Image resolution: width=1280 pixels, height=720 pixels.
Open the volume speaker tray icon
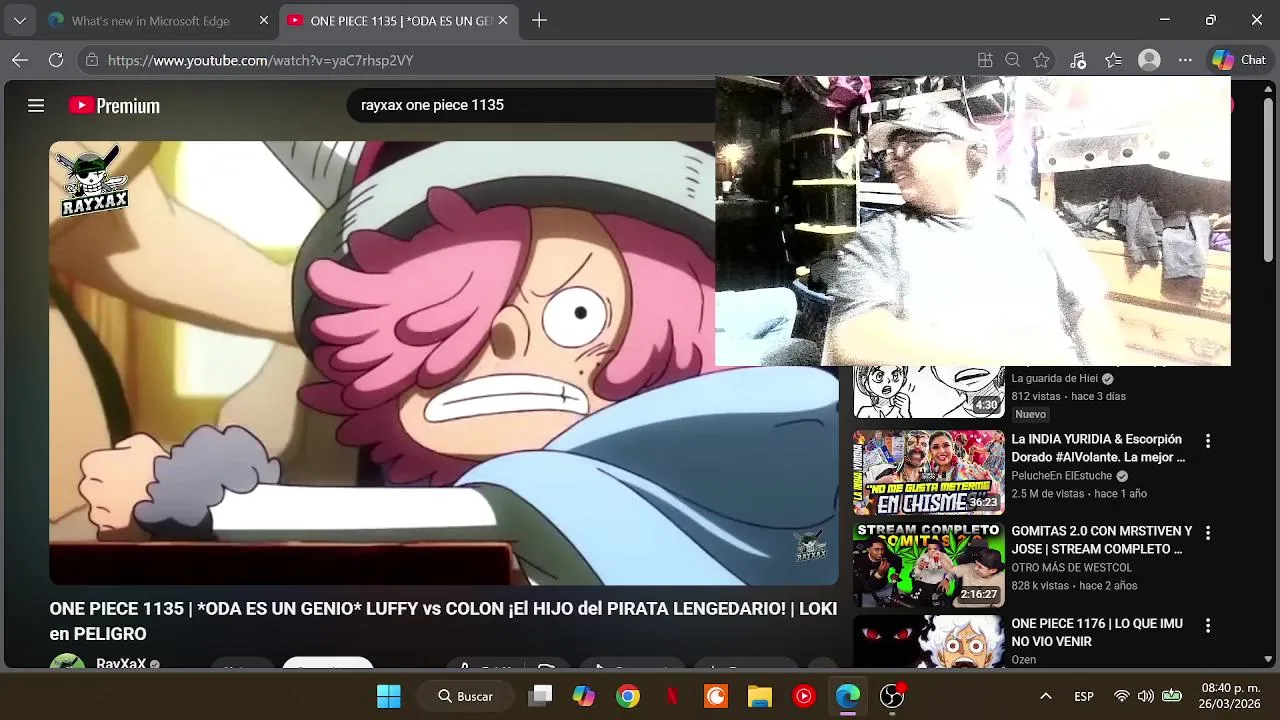(x=1146, y=696)
